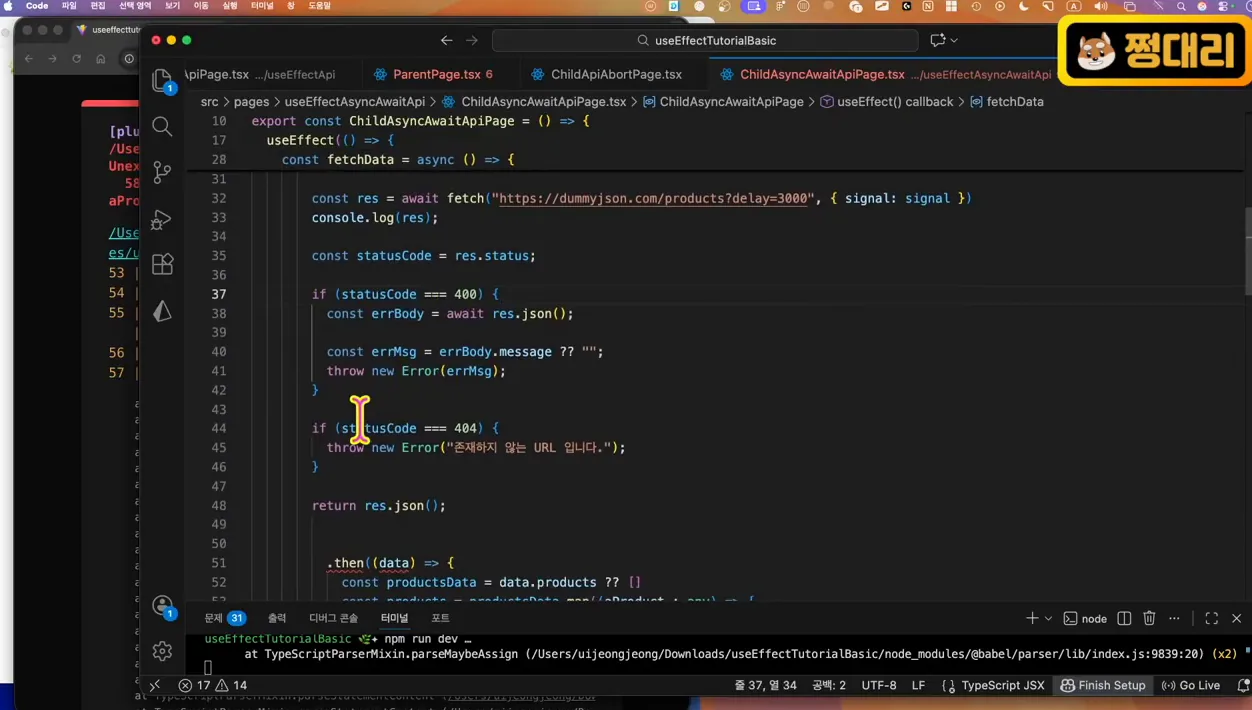Open the dummyjson.com products URL link
The width and height of the screenshot is (1252, 710).
653,198
